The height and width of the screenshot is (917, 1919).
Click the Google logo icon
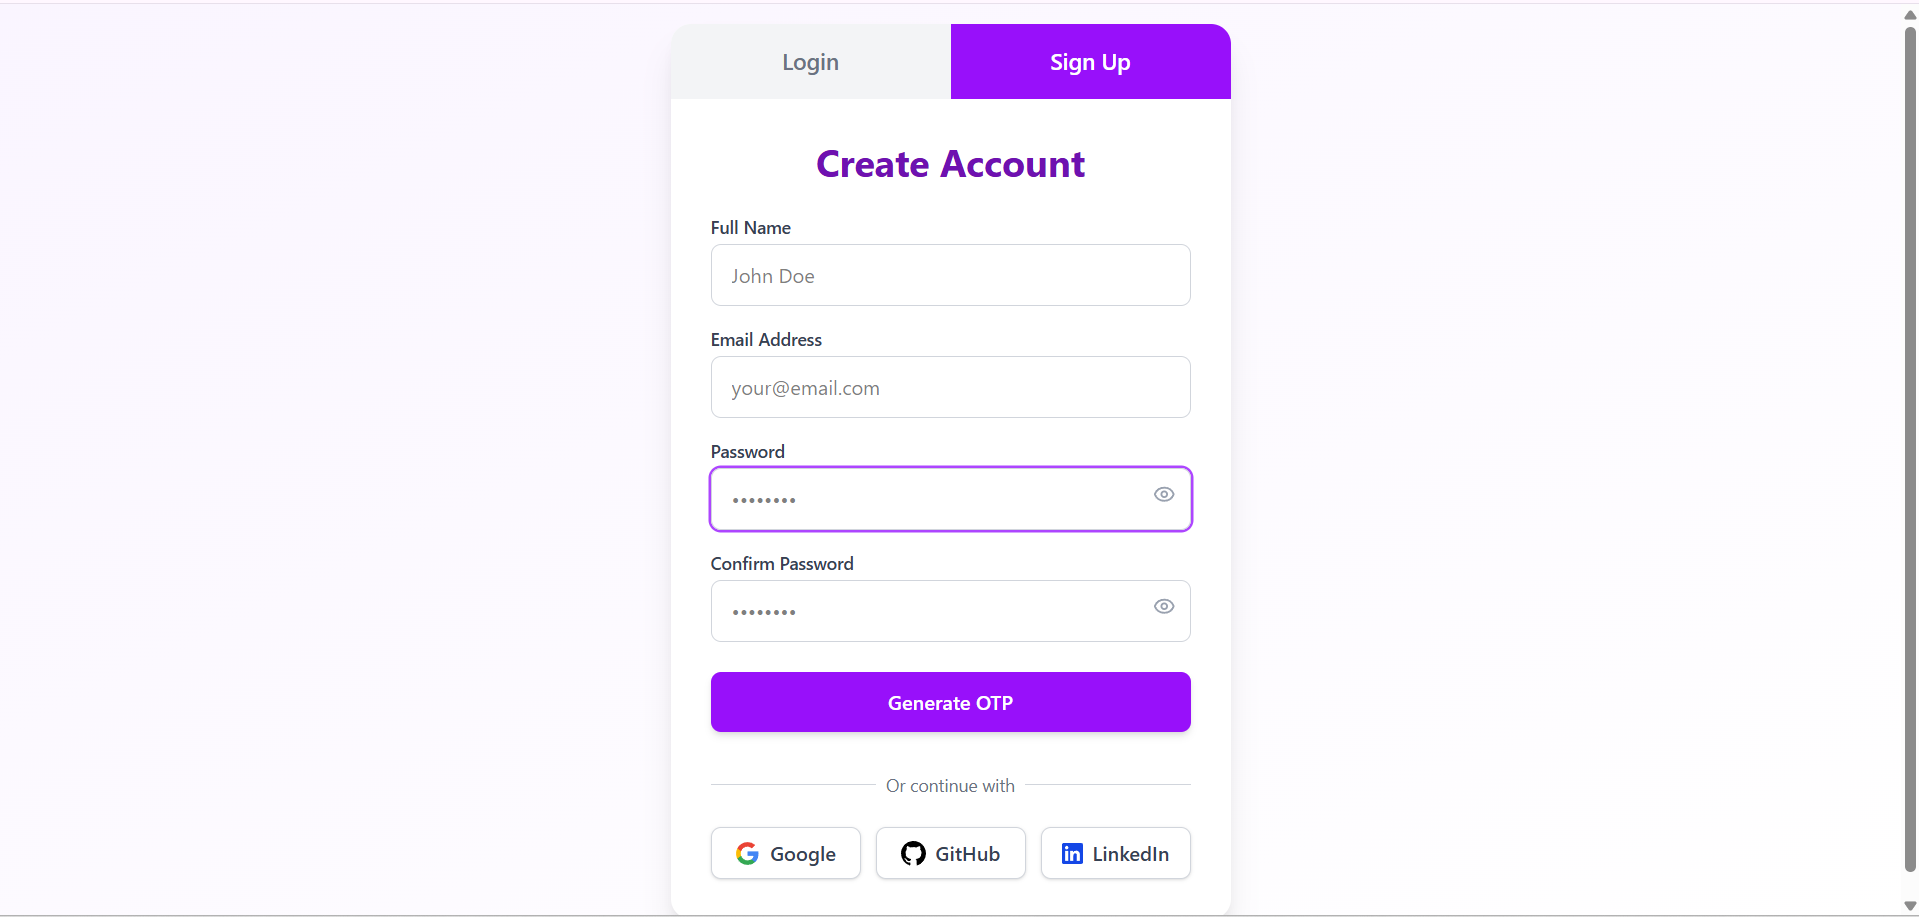(747, 853)
